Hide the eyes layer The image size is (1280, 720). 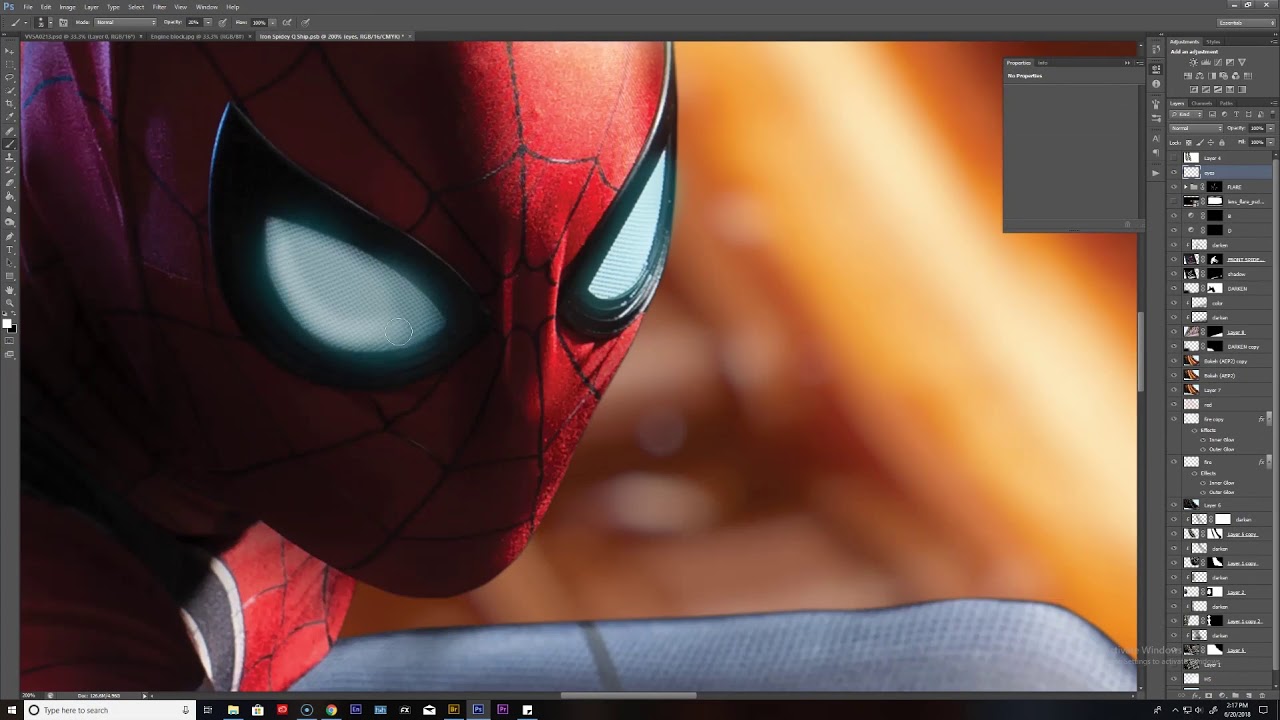[1174, 172]
